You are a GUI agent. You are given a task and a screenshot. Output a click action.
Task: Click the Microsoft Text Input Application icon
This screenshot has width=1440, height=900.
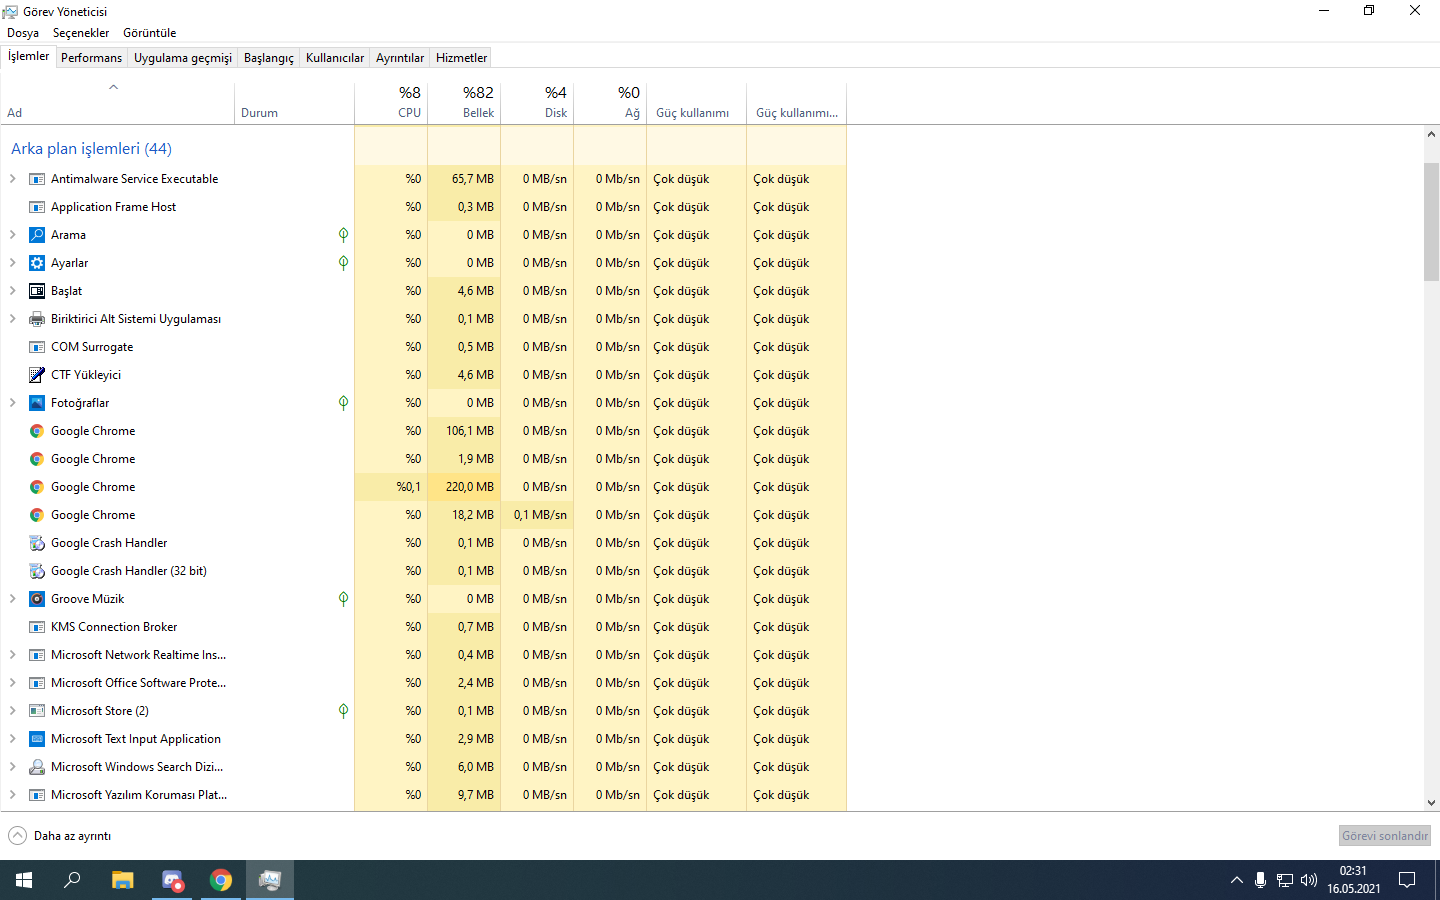(x=37, y=739)
